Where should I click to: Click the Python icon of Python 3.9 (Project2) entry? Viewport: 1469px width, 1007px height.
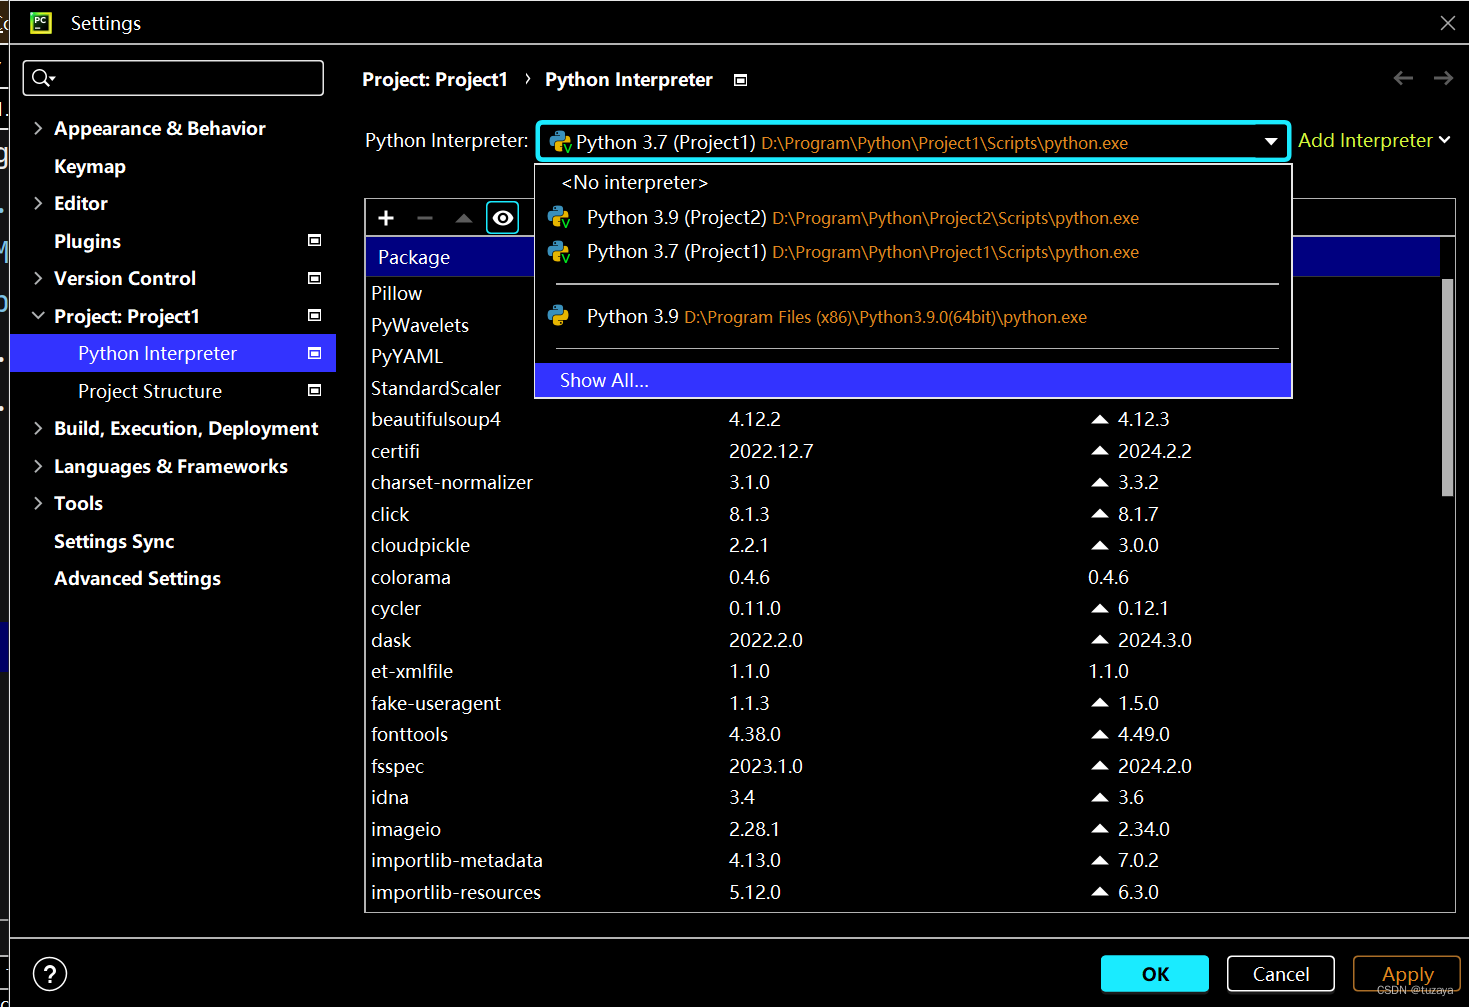[x=559, y=217]
